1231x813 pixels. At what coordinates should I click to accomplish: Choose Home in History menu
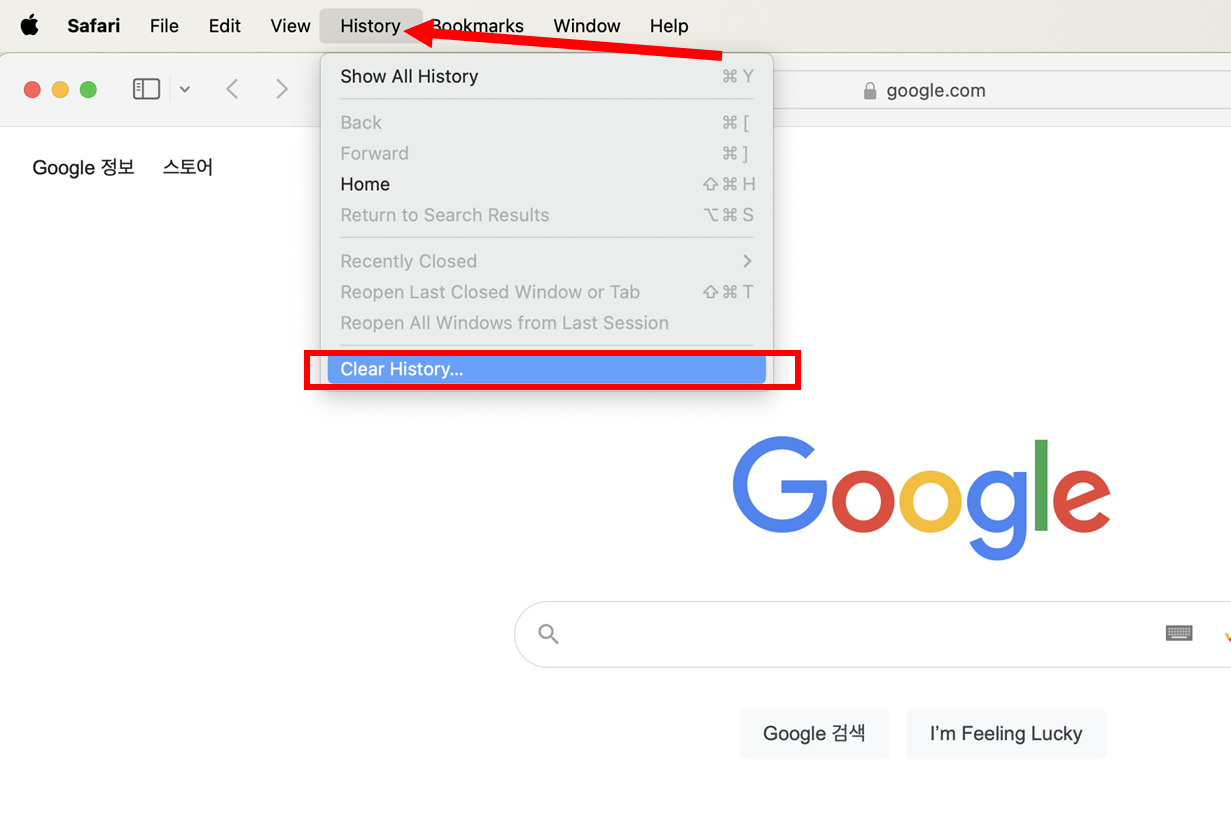547,184
